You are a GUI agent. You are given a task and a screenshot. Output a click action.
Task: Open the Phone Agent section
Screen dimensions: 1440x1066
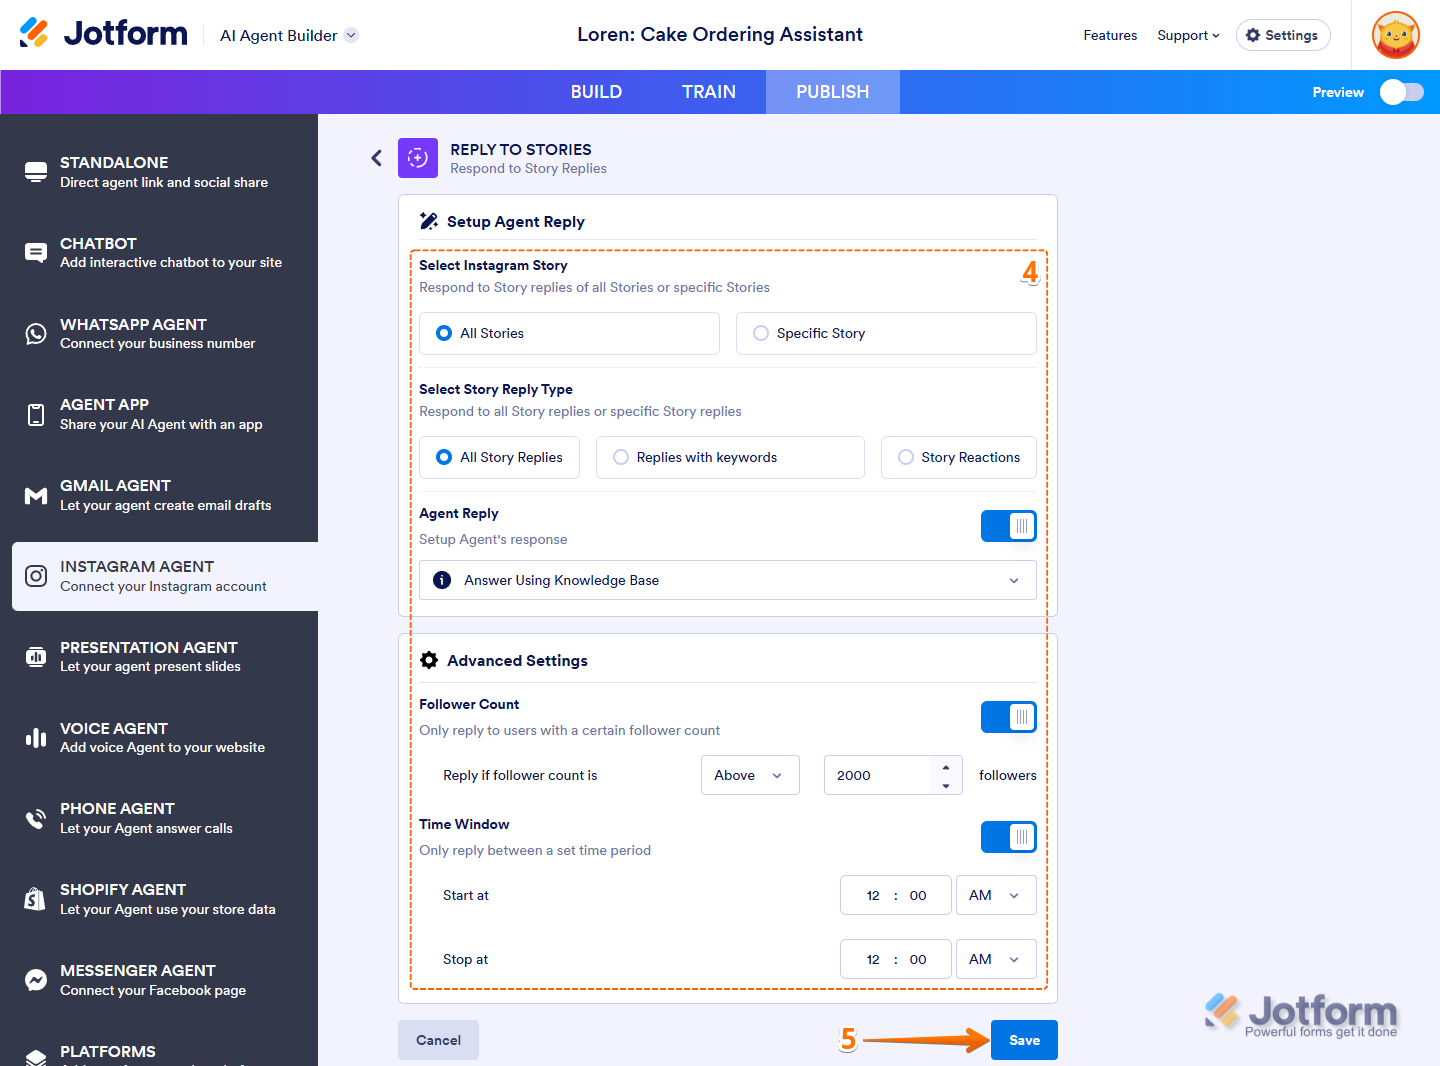tap(165, 819)
